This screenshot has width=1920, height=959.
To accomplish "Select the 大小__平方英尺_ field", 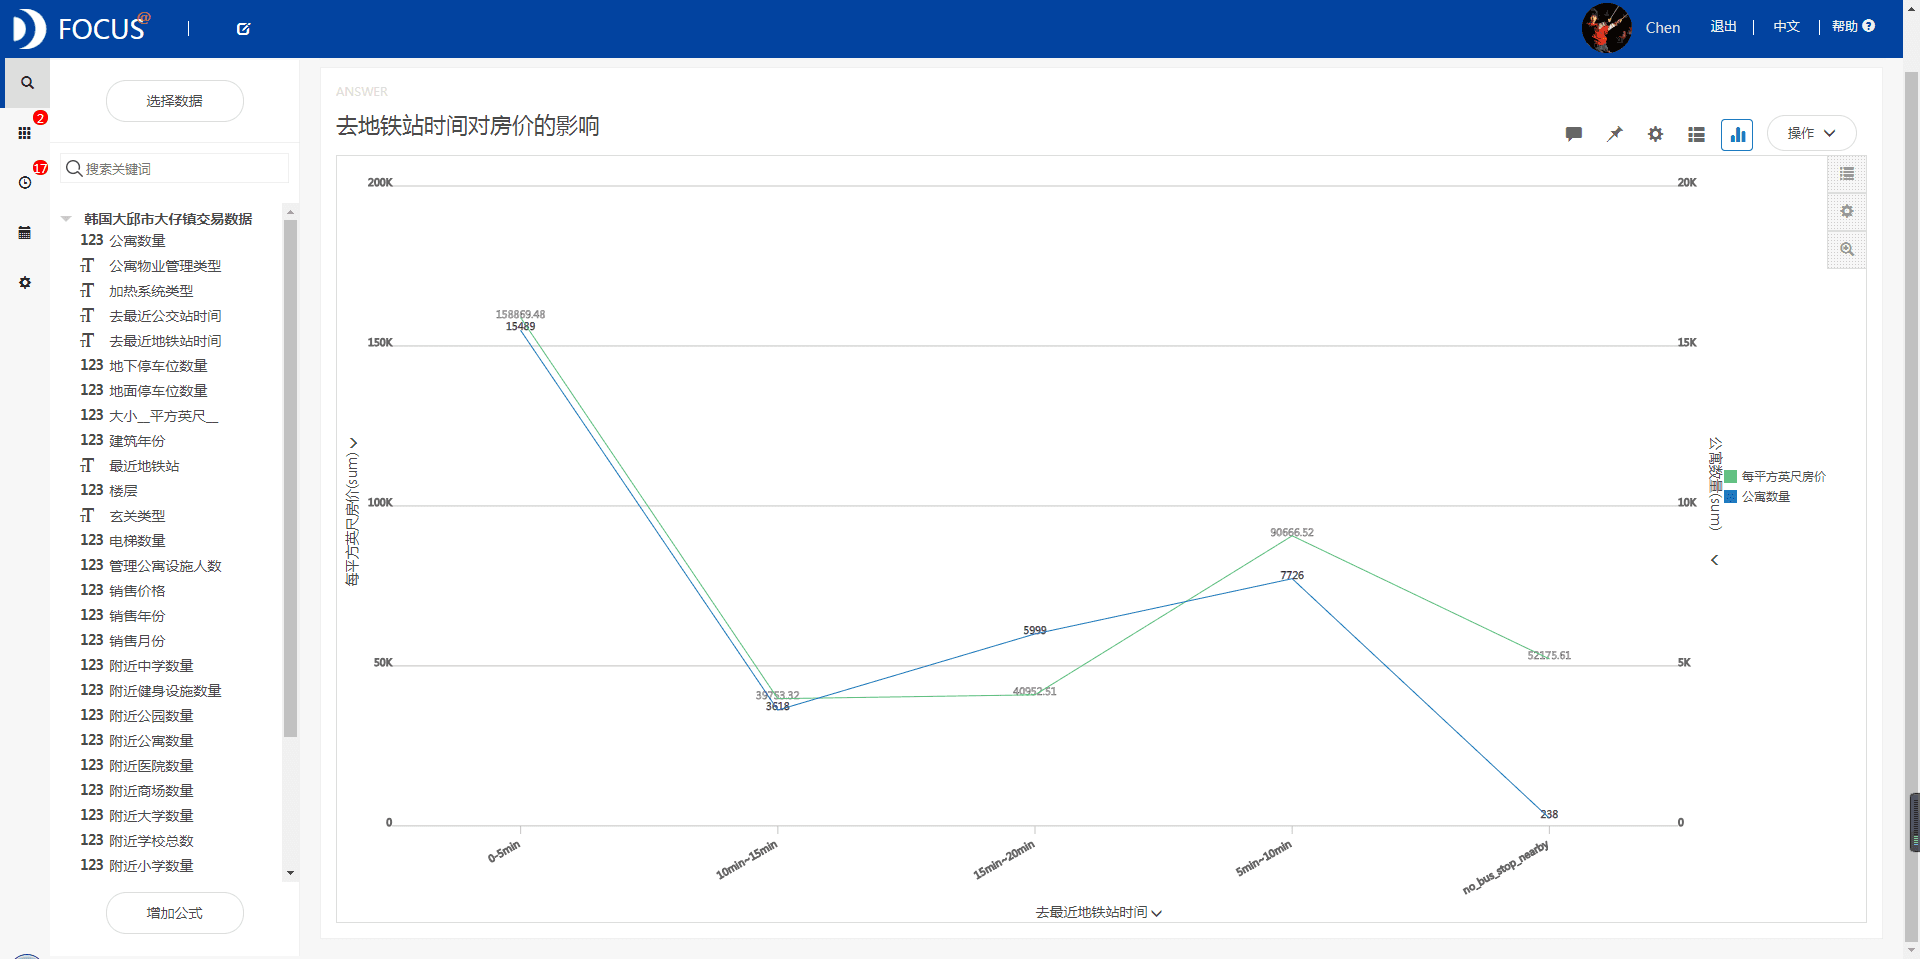I will (x=163, y=416).
